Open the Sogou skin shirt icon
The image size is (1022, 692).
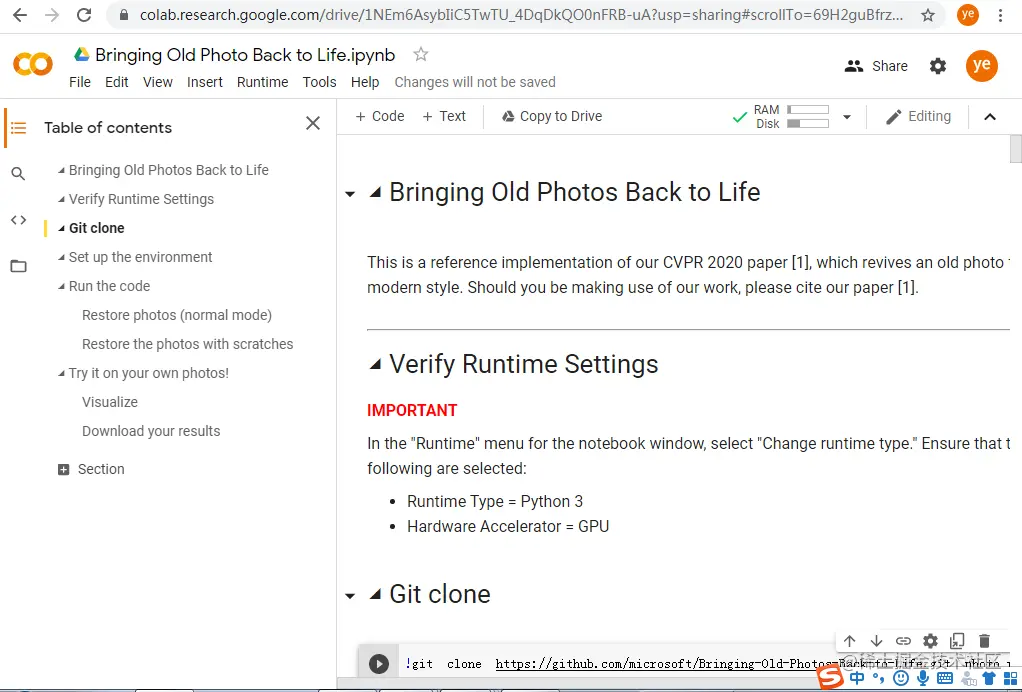[x=989, y=678]
